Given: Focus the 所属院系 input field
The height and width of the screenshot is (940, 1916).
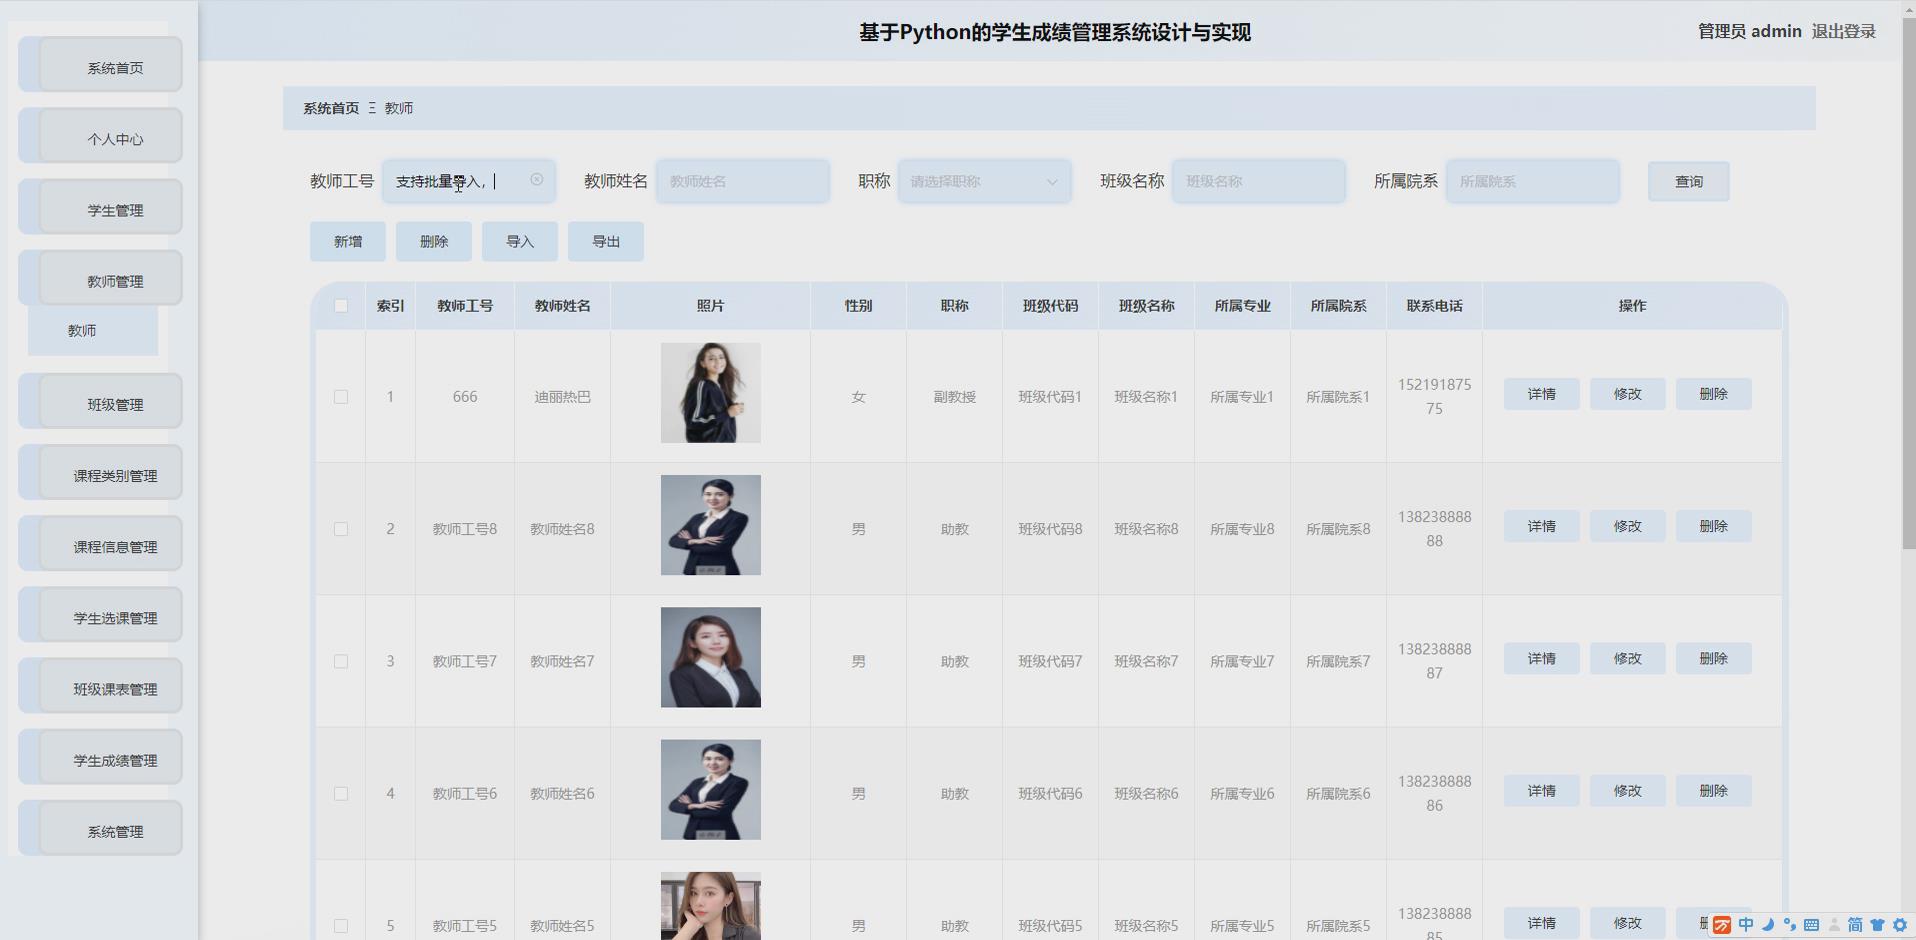Looking at the screenshot, I should 1532,181.
